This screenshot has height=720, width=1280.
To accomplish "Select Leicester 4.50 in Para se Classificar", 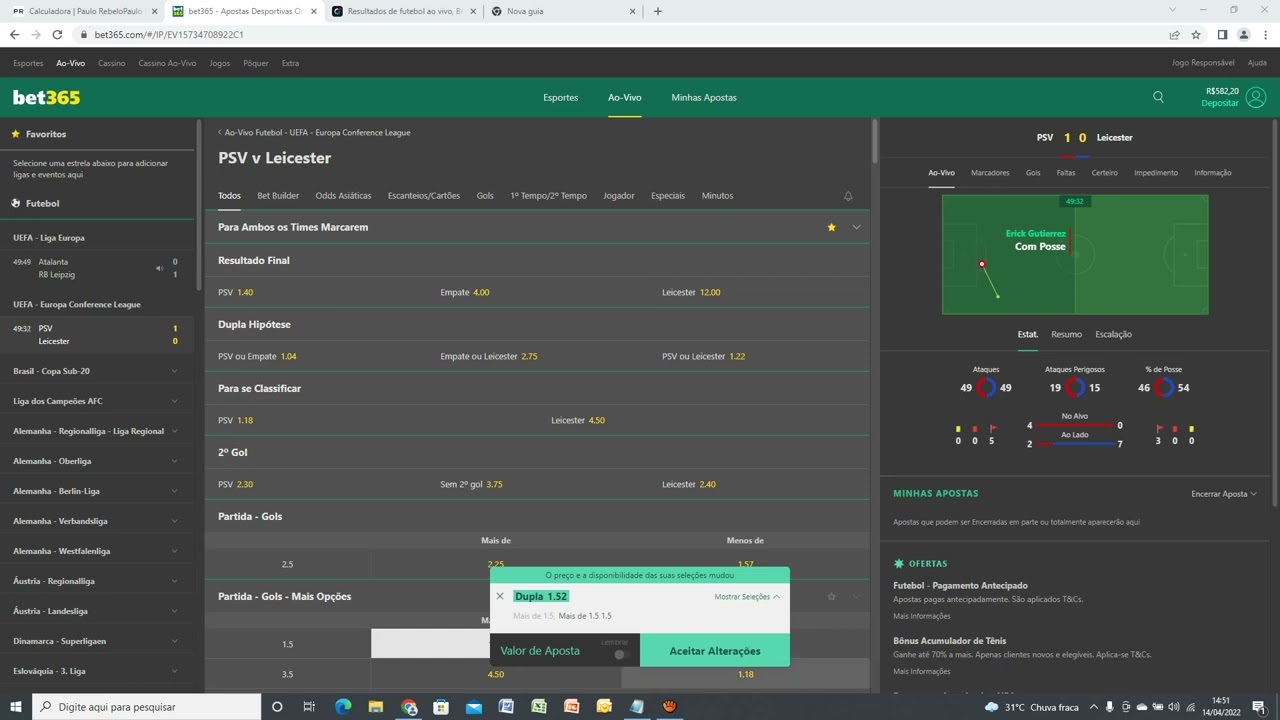I will [578, 420].
